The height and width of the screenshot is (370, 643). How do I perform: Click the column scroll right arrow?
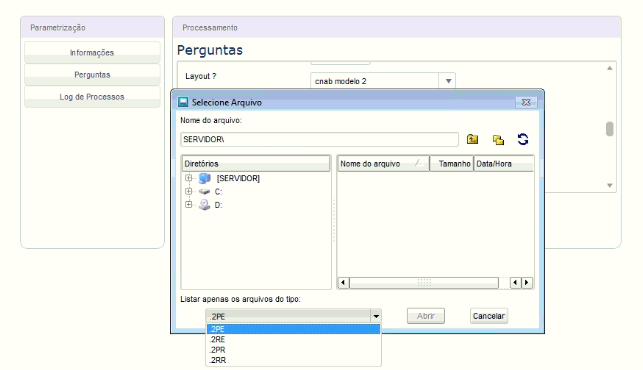pos(527,283)
